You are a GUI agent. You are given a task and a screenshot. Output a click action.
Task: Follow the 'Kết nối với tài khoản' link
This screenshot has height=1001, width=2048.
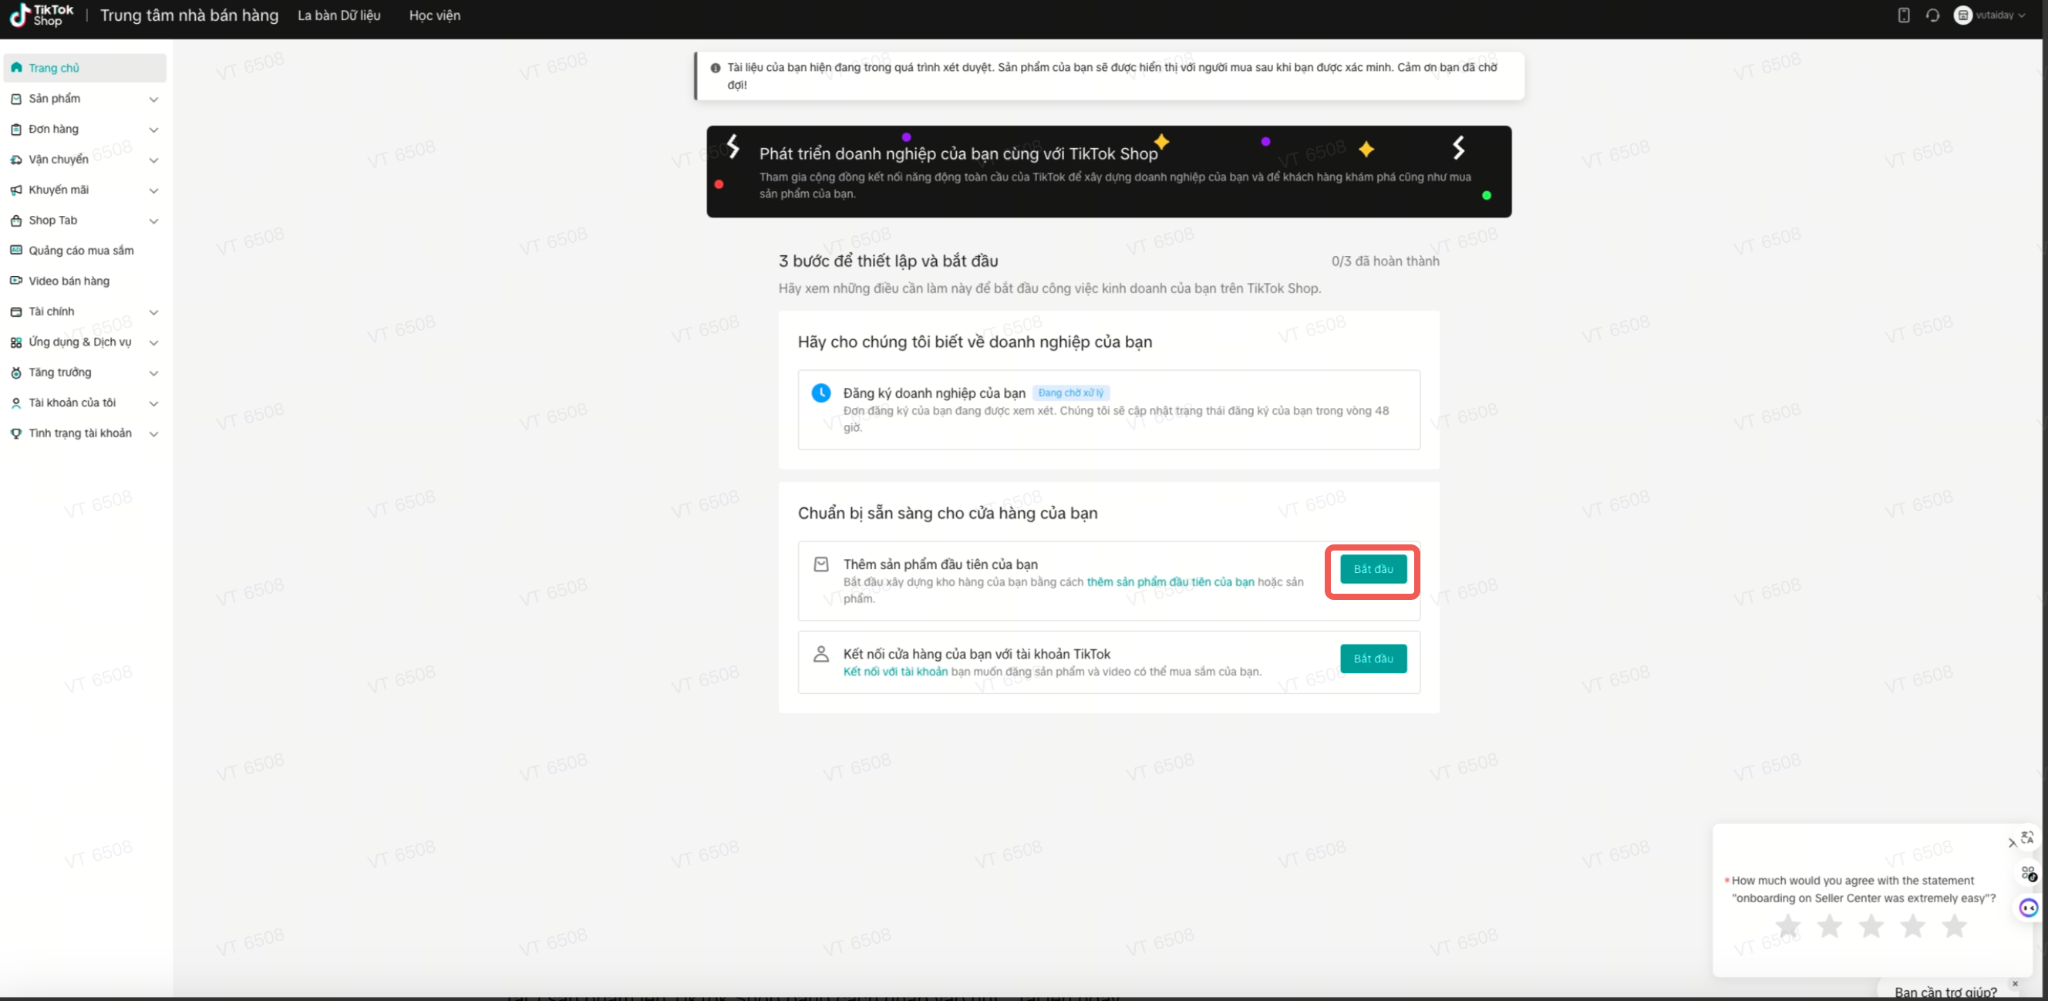pyautogui.click(x=895, y=672)
